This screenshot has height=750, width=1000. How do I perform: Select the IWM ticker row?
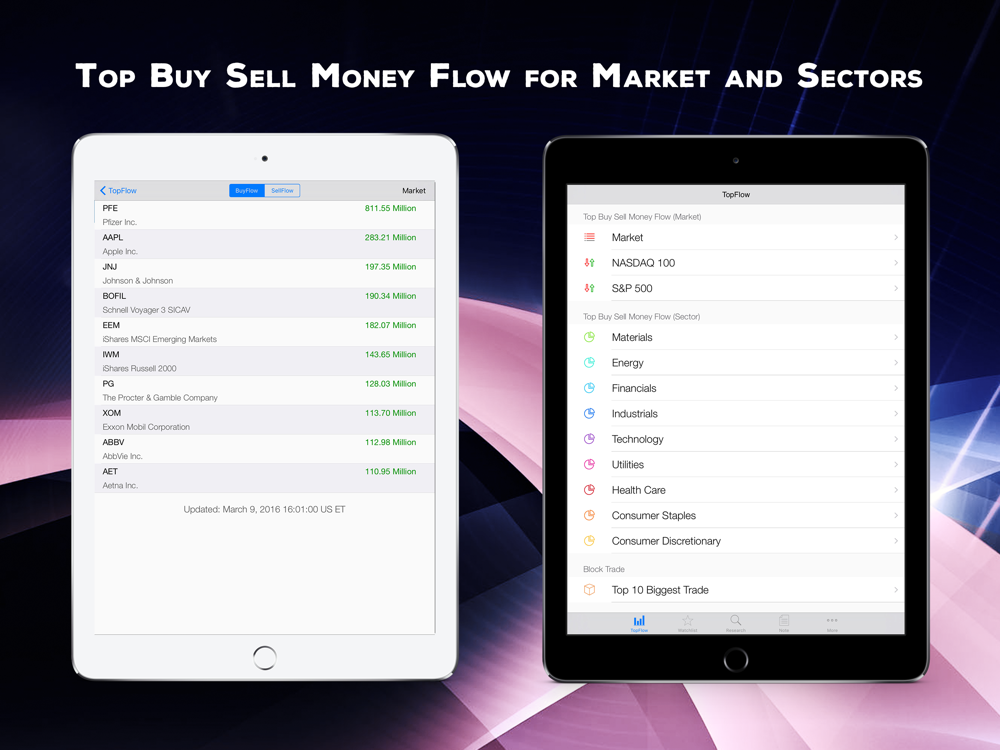tap(265, 362)
